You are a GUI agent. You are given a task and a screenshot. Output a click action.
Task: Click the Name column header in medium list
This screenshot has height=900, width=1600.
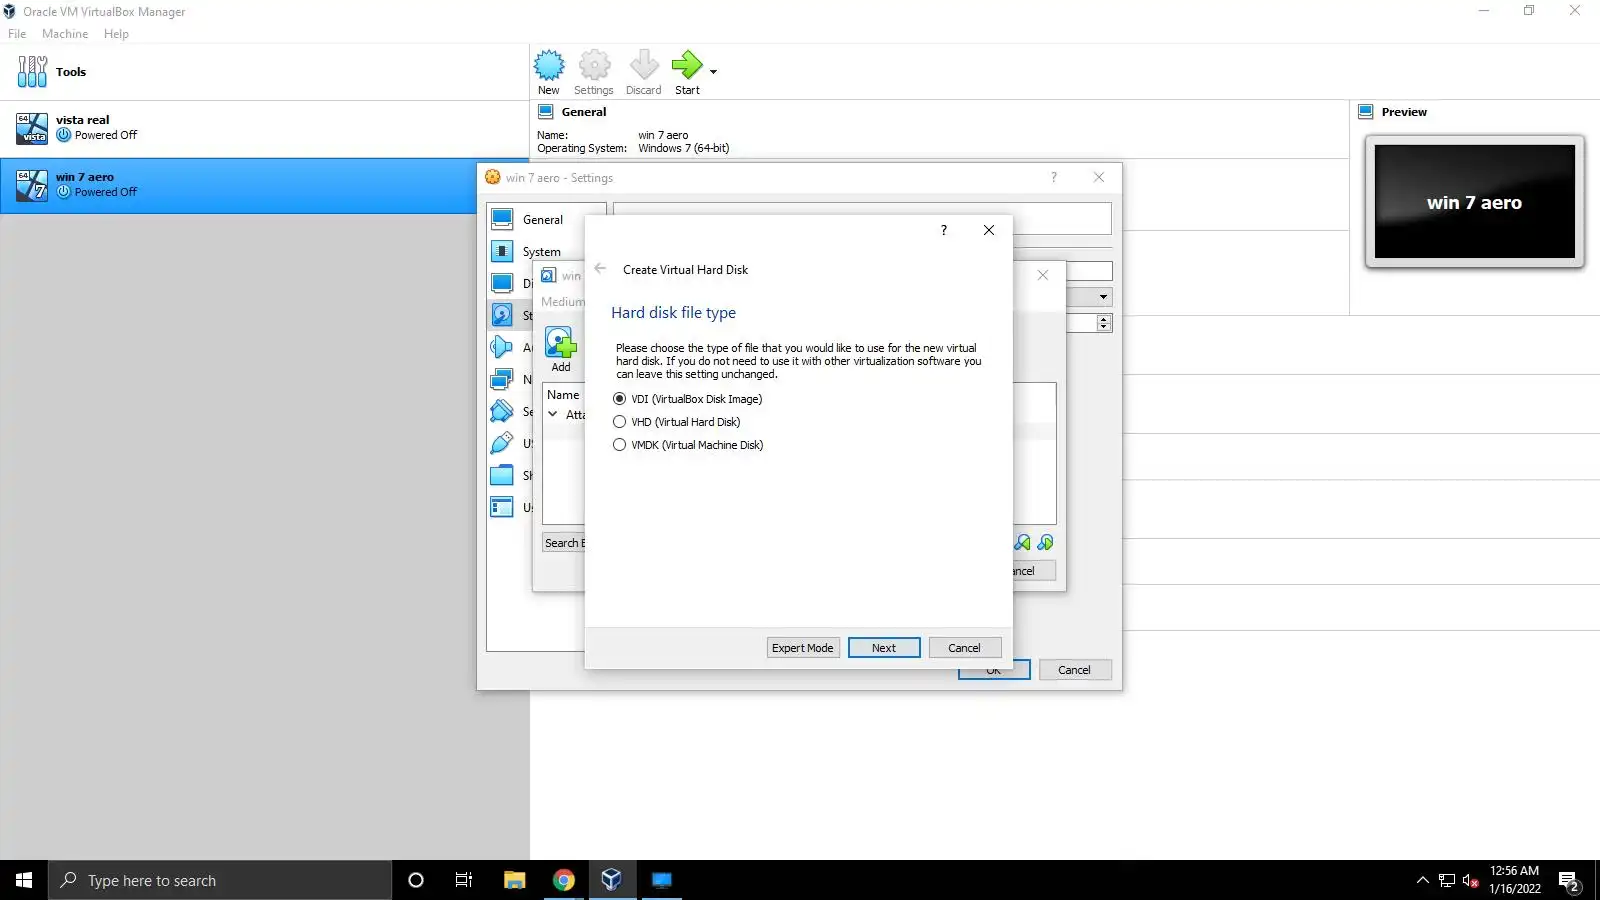pos(563,395)
